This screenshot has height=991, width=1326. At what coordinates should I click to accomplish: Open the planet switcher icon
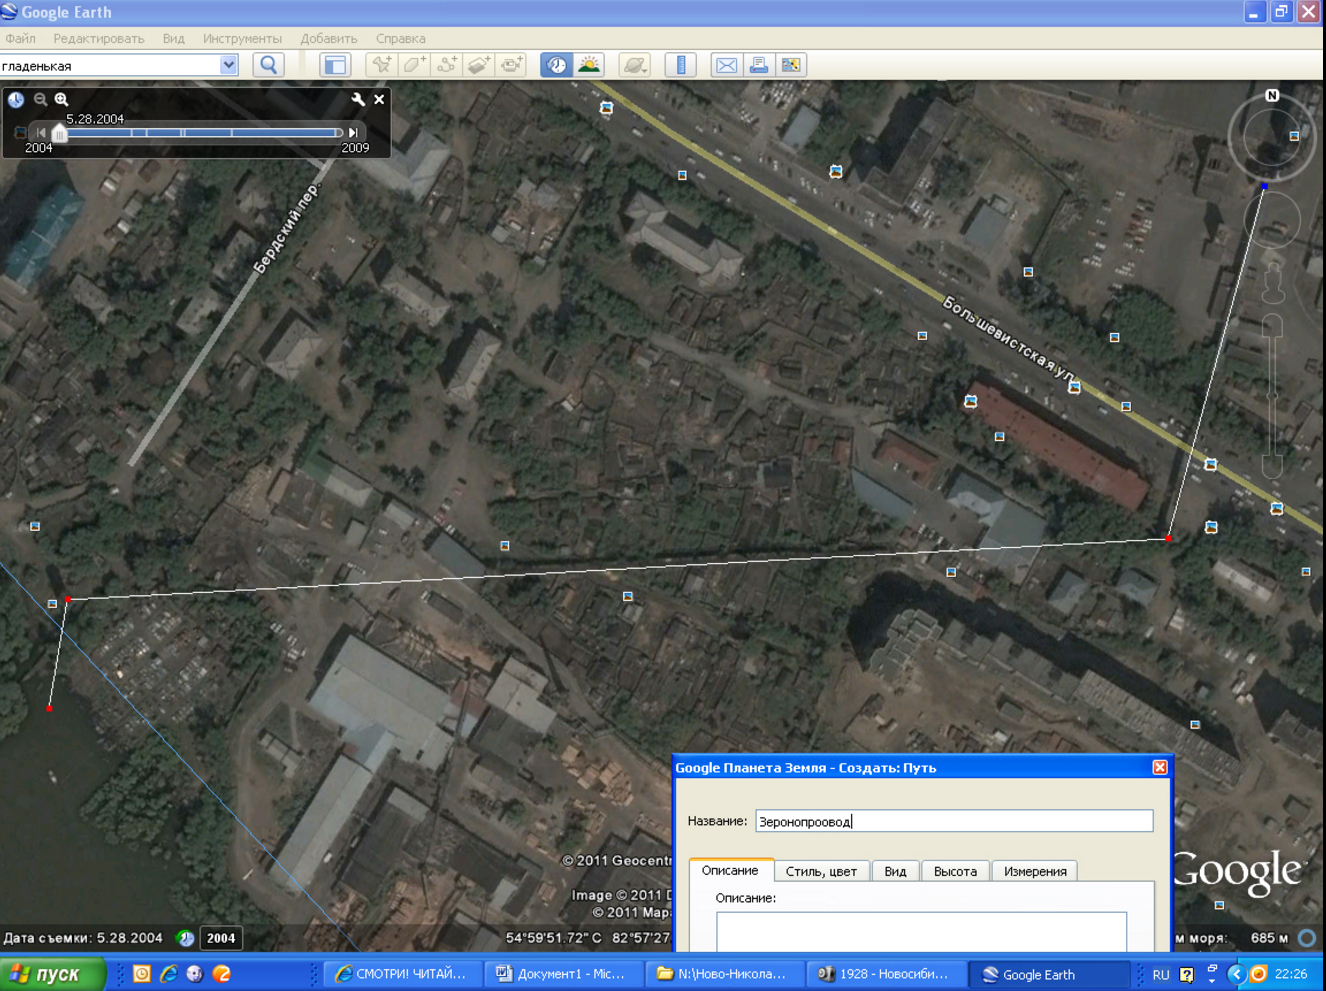[635, 65]
